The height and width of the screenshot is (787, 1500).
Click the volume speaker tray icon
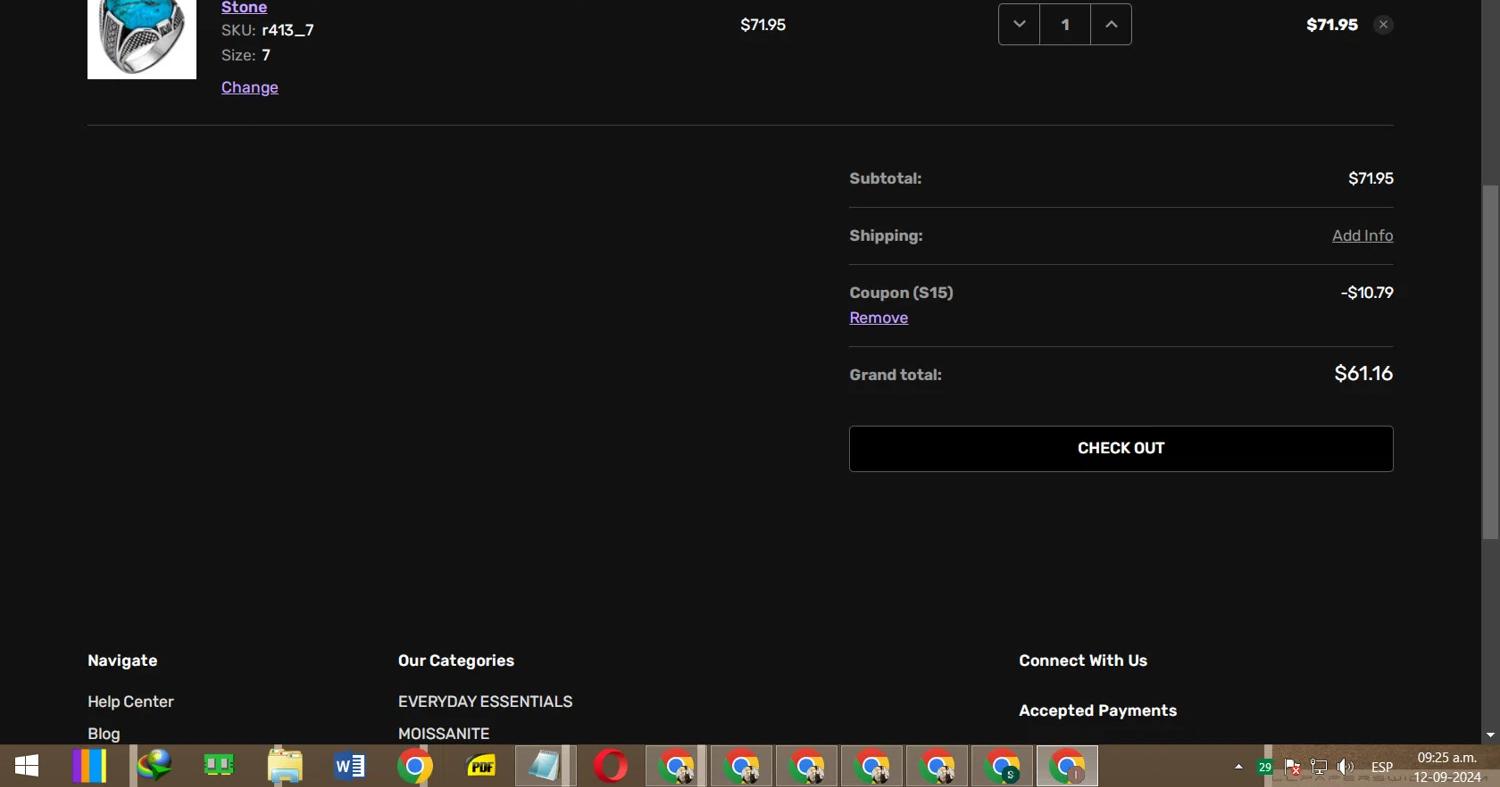[x=1346, y=767]
